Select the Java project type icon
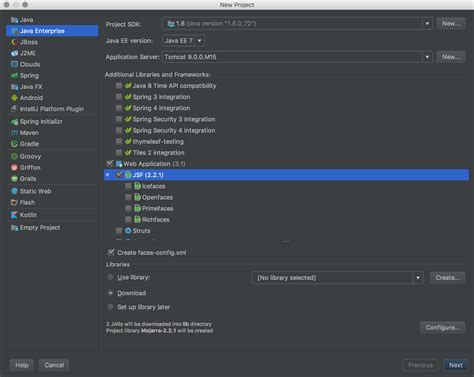The width and height of the screenshot is (474, 377). [x=14, y=20]
